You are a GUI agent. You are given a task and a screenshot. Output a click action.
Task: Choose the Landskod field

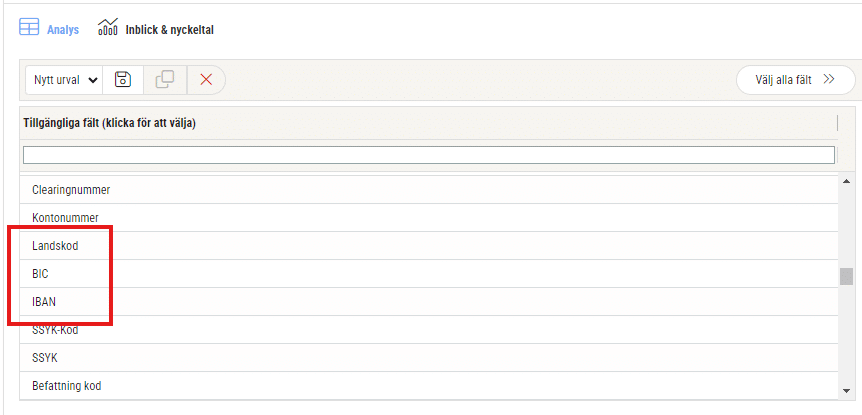click(429, 246)
